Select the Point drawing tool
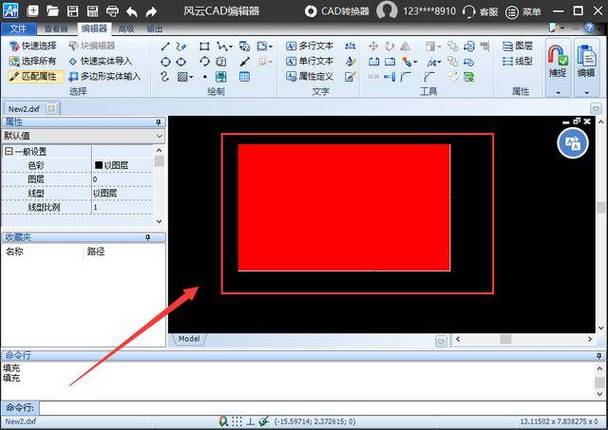 [x=205, y=77]
